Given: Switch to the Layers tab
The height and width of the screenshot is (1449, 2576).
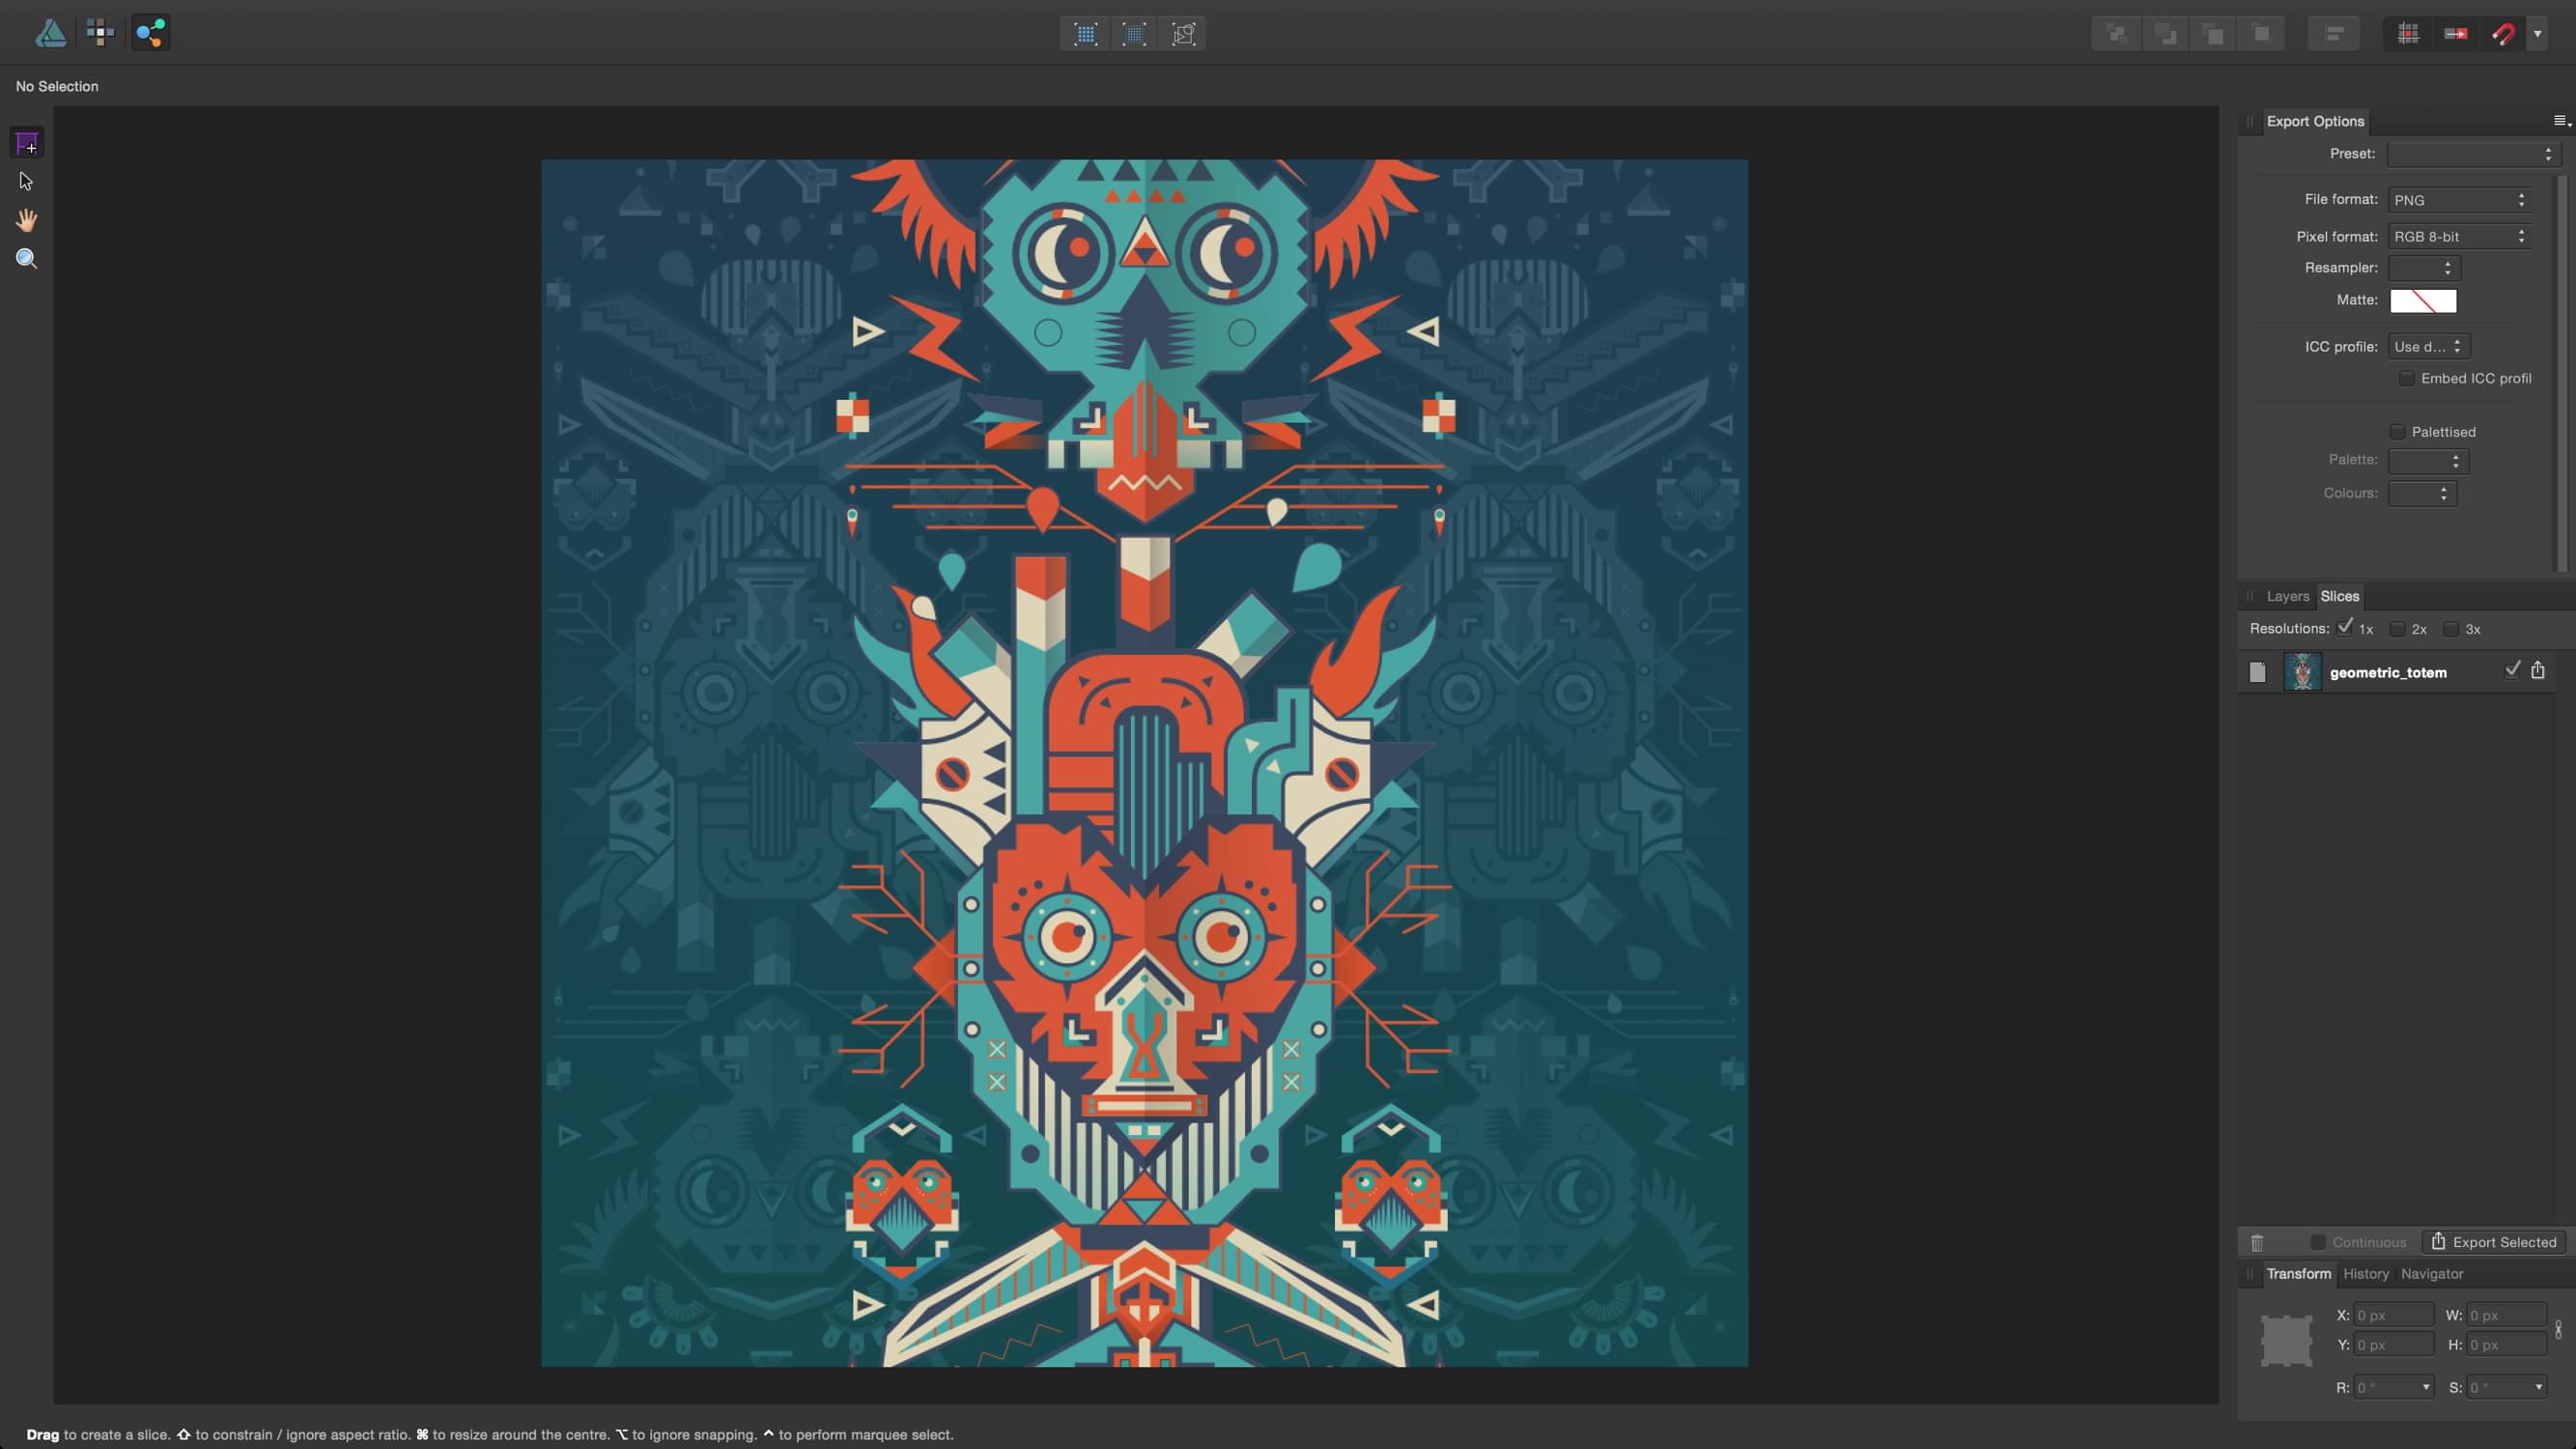Looking at the screenshot, I should (2287, 596).
